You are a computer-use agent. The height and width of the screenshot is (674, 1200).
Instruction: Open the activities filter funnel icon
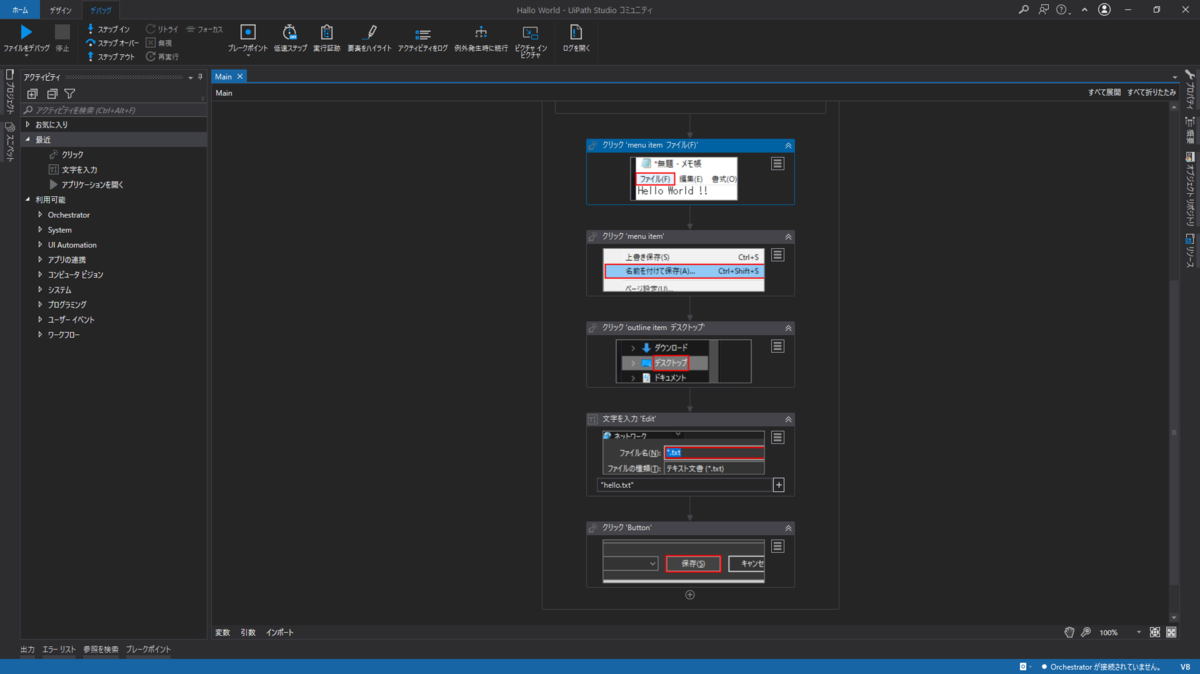click(x=70, y=93)
